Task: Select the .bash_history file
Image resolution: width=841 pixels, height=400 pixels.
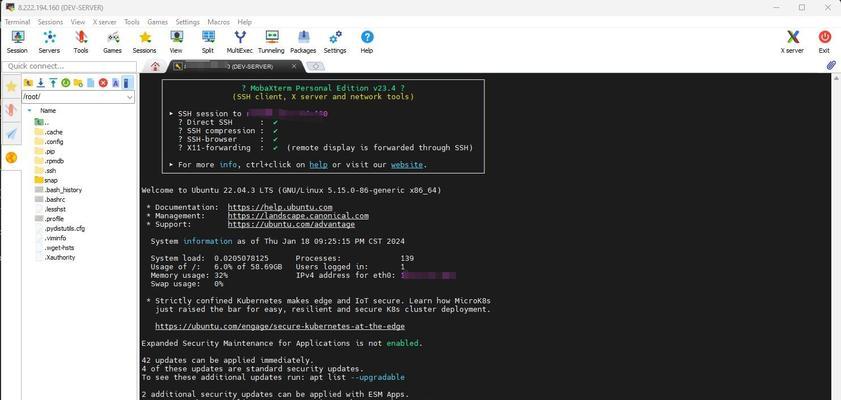Action: [58, 190]
